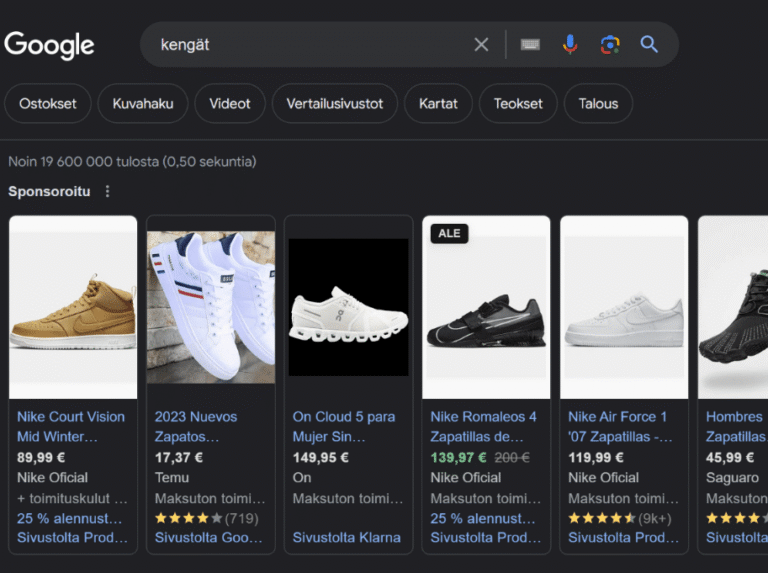768x573 pixels.
Task: Open Nike Air Force 1 '07 link
Action: tap(620, 427)
